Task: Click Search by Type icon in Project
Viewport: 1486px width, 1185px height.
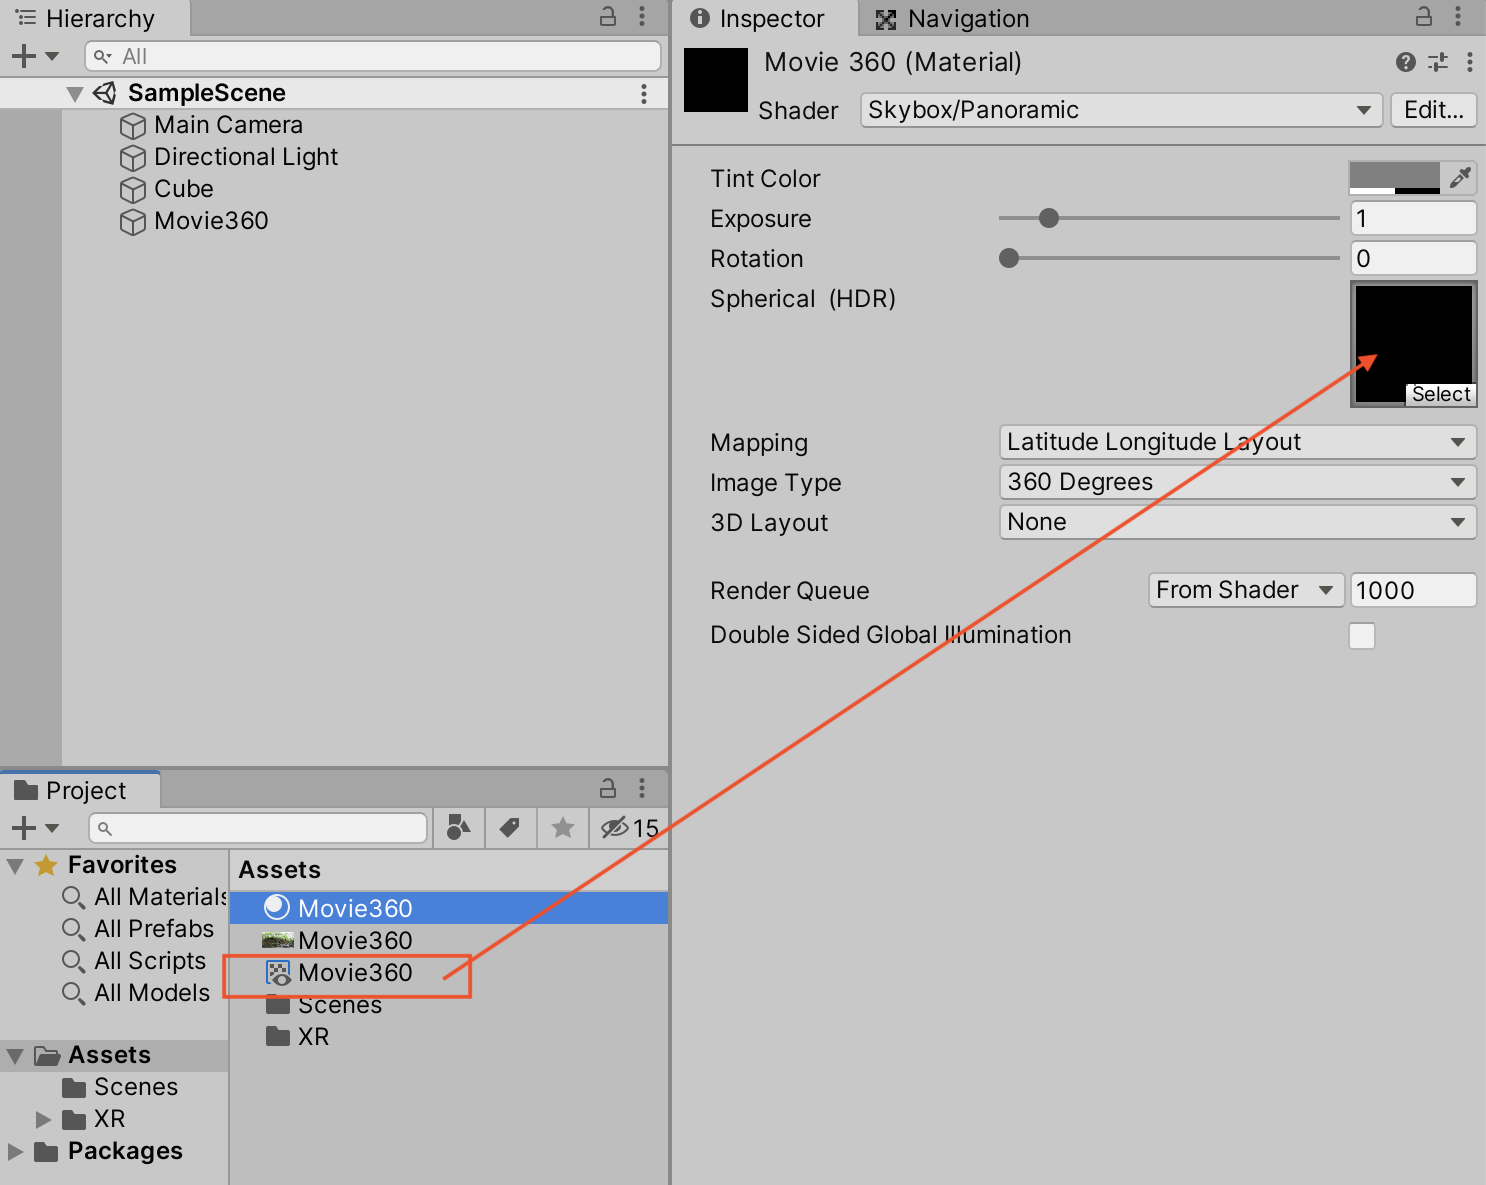Action: point(458,828)
